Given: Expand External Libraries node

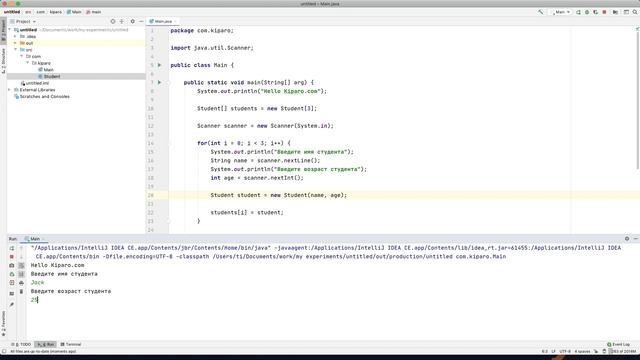Looking at the screenshot, I should (x=10, y=90).
